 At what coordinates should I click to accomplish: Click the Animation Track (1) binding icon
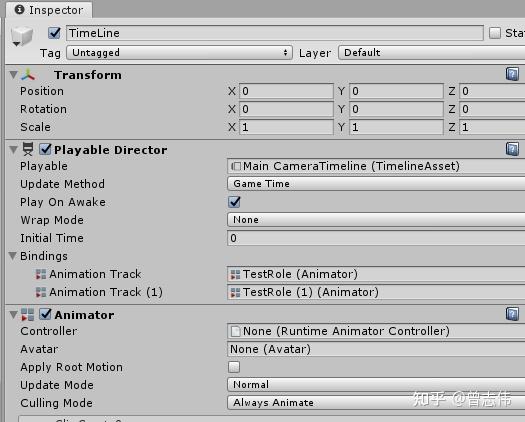[x=41, y=292]
